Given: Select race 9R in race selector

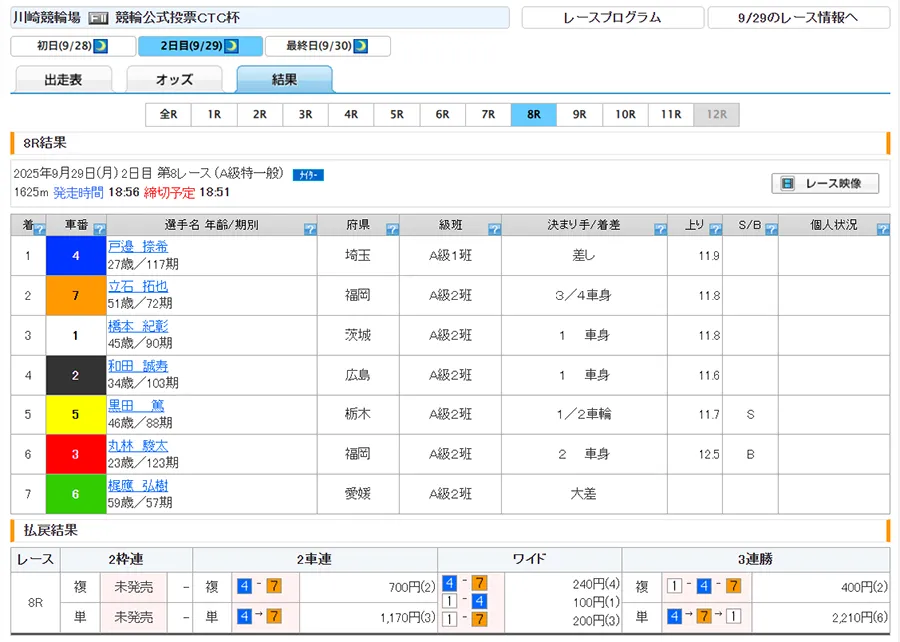Looking at the screenshot, I should click(x=579, y=115).
